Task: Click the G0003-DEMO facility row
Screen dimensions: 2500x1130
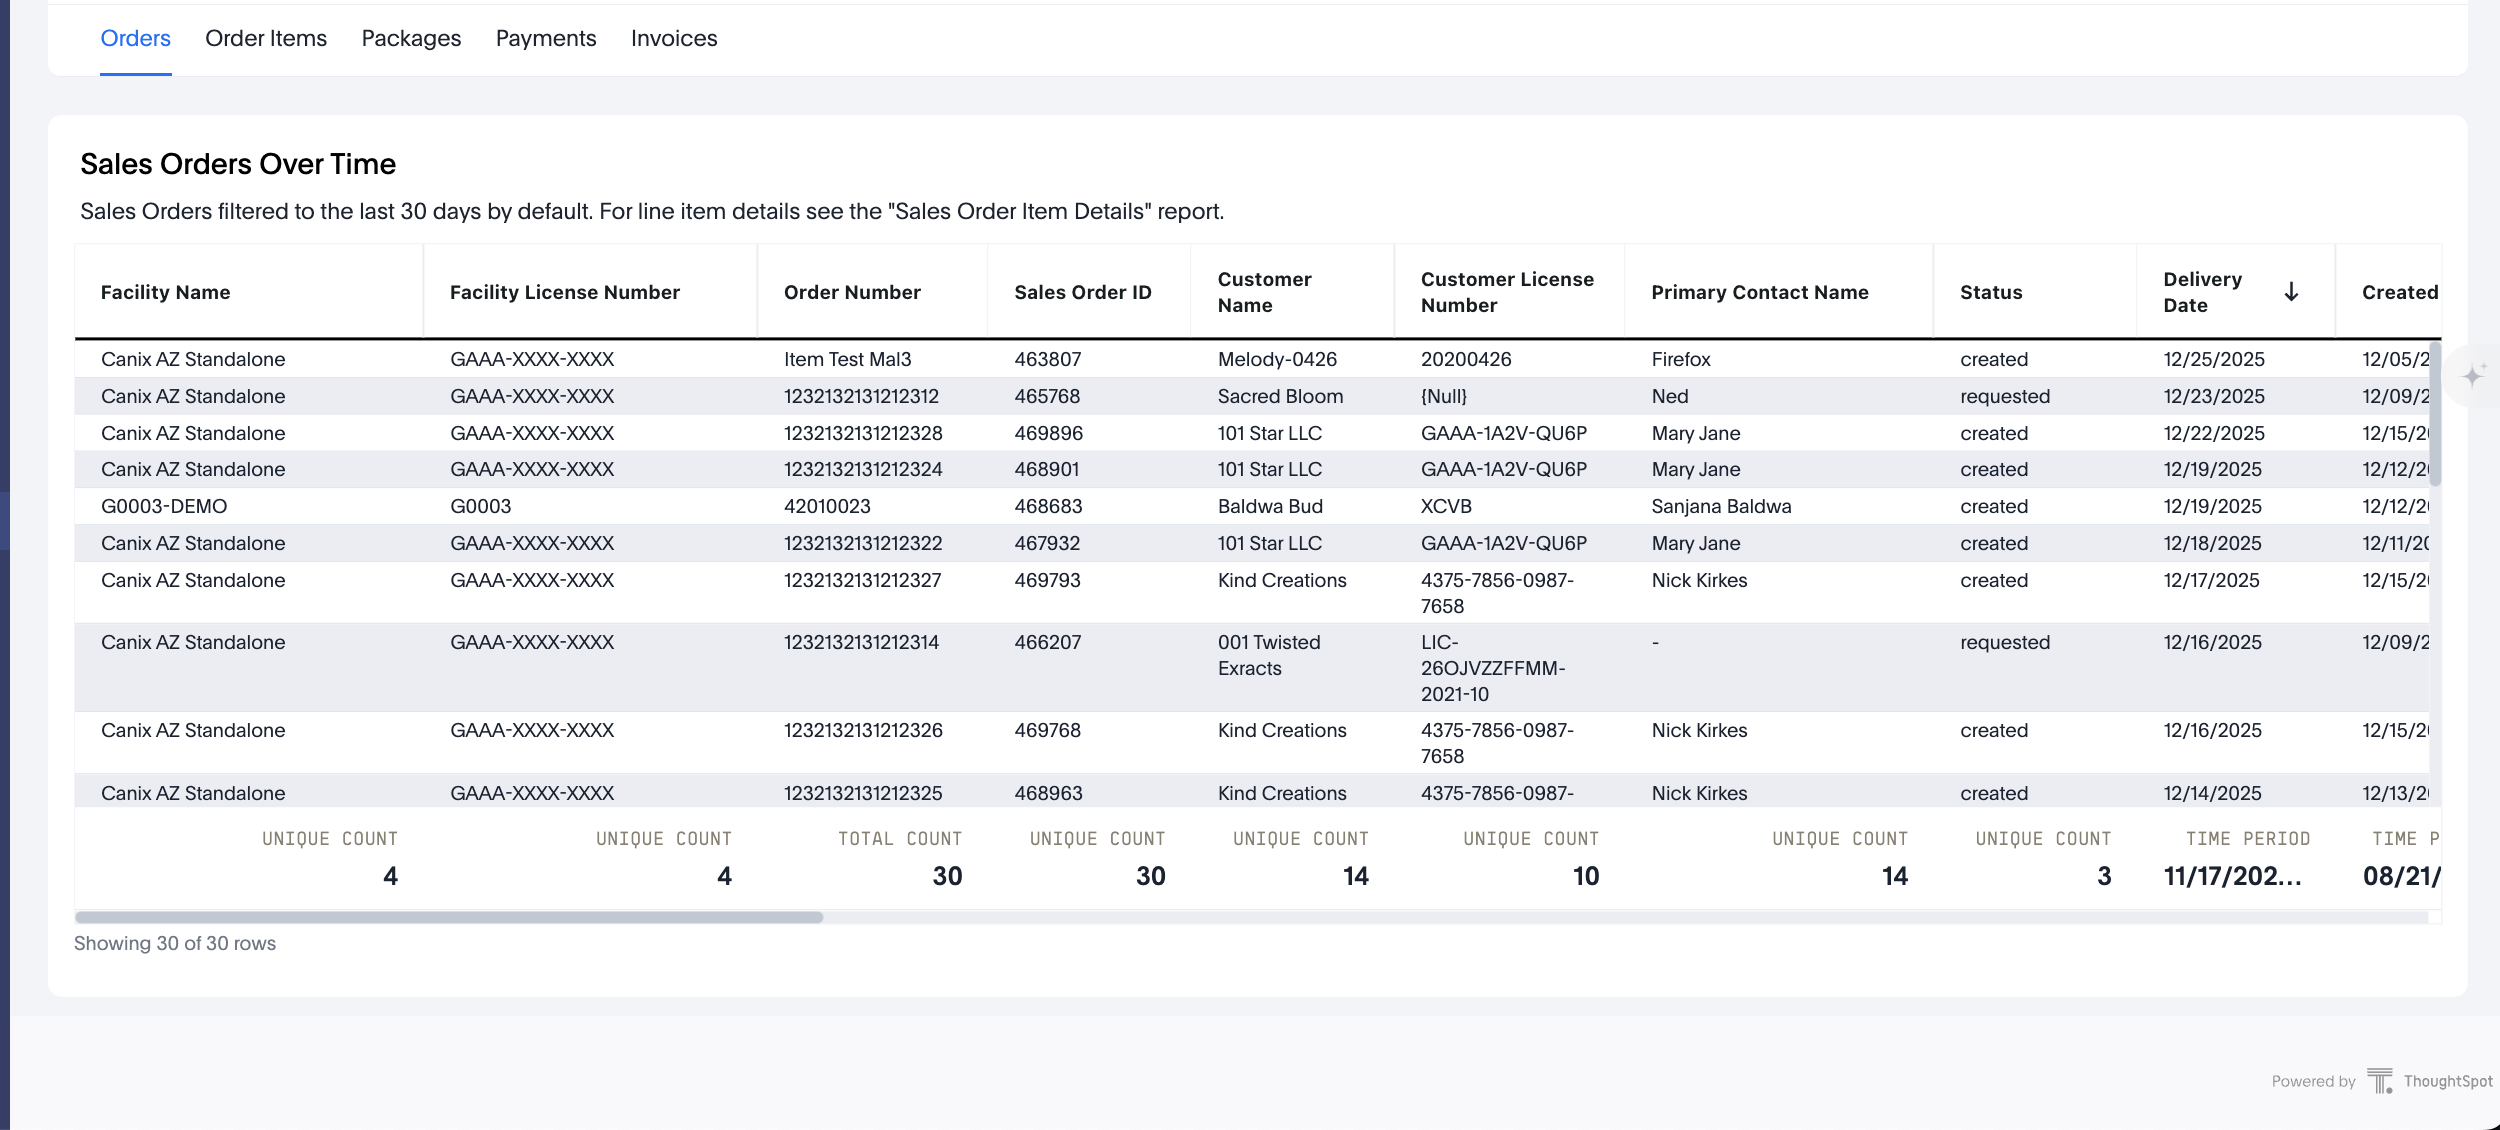Action: pos(164,506)
